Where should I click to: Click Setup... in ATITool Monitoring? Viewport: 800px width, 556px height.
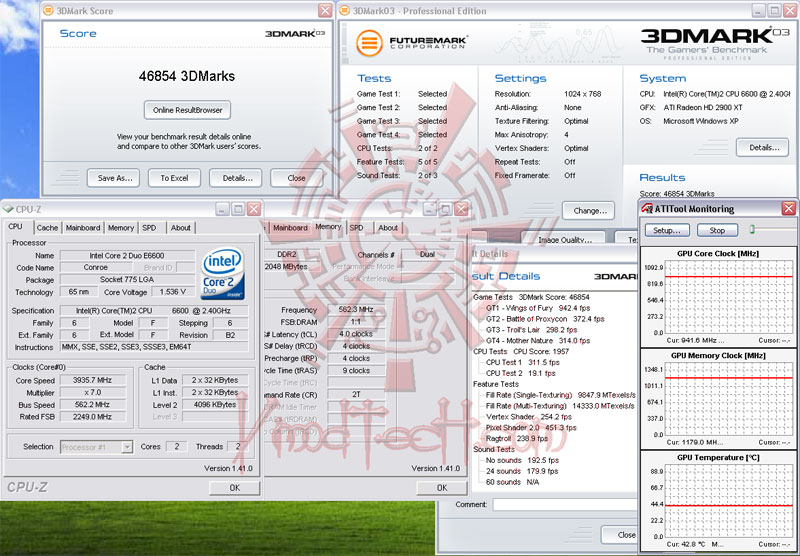point(667,230)
